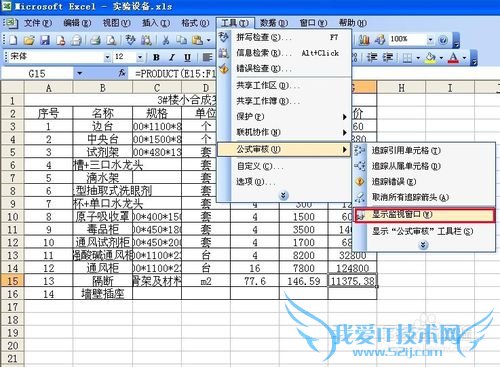The width and height of the screenshot is (500, 367).
Task: Select 追踪引用单元格 in the submenu
Action: point(424,150)
